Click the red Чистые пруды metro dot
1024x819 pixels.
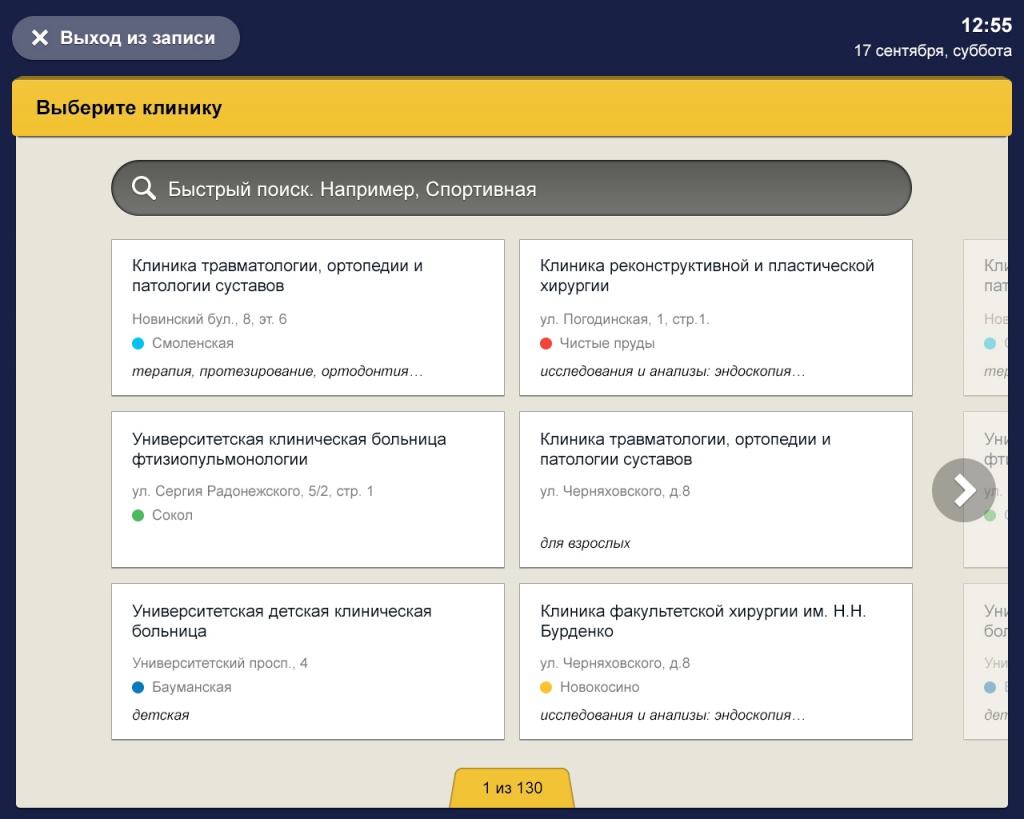(x=546, y=343)
